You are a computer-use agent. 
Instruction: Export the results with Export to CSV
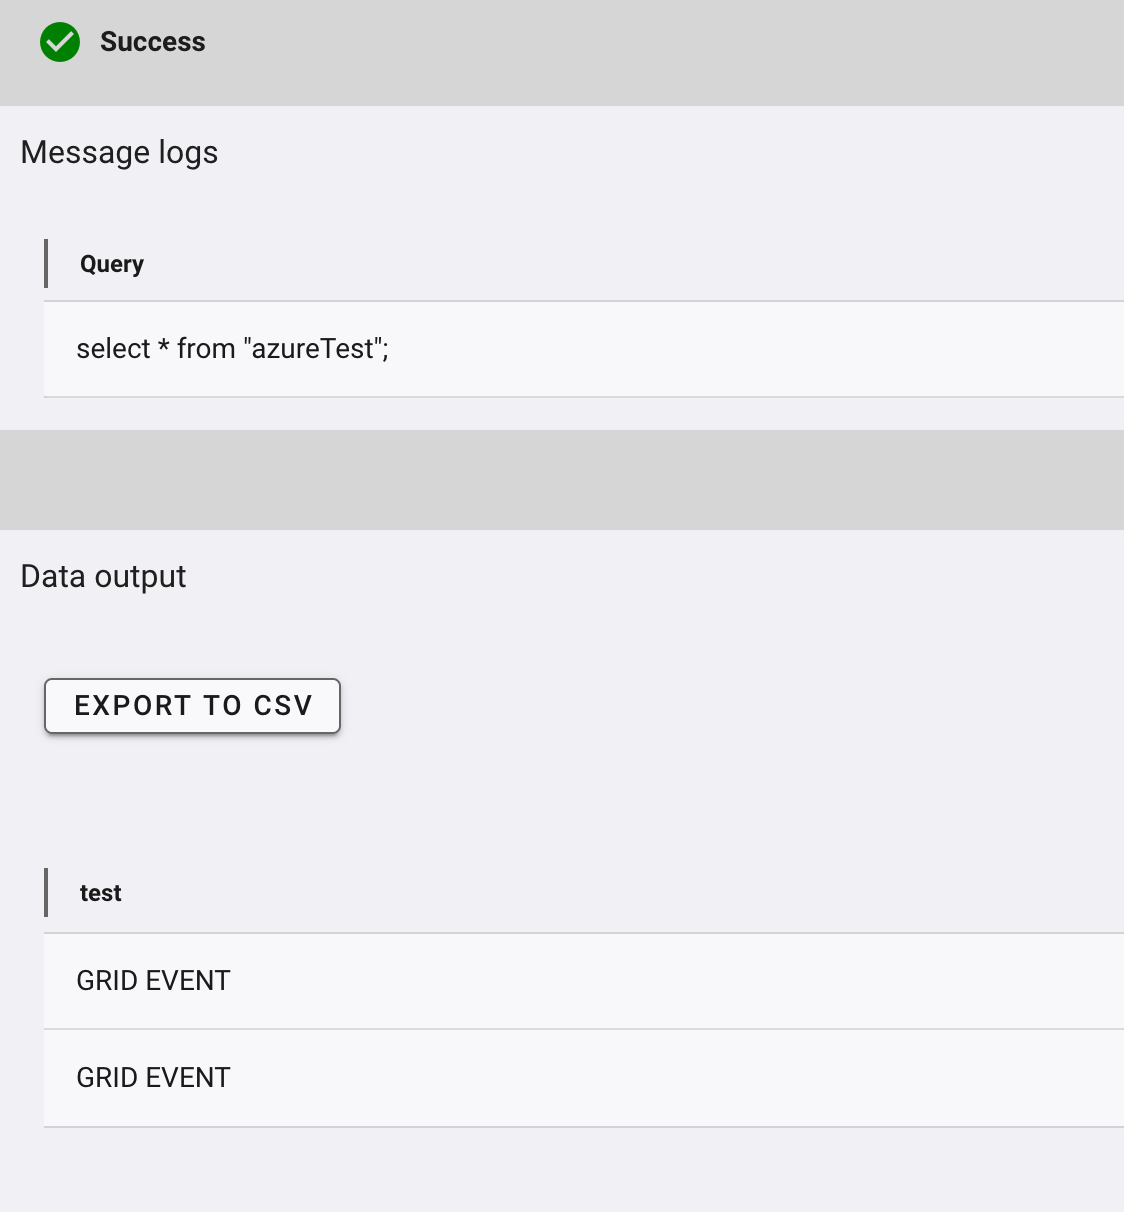(x=192, y=706)
